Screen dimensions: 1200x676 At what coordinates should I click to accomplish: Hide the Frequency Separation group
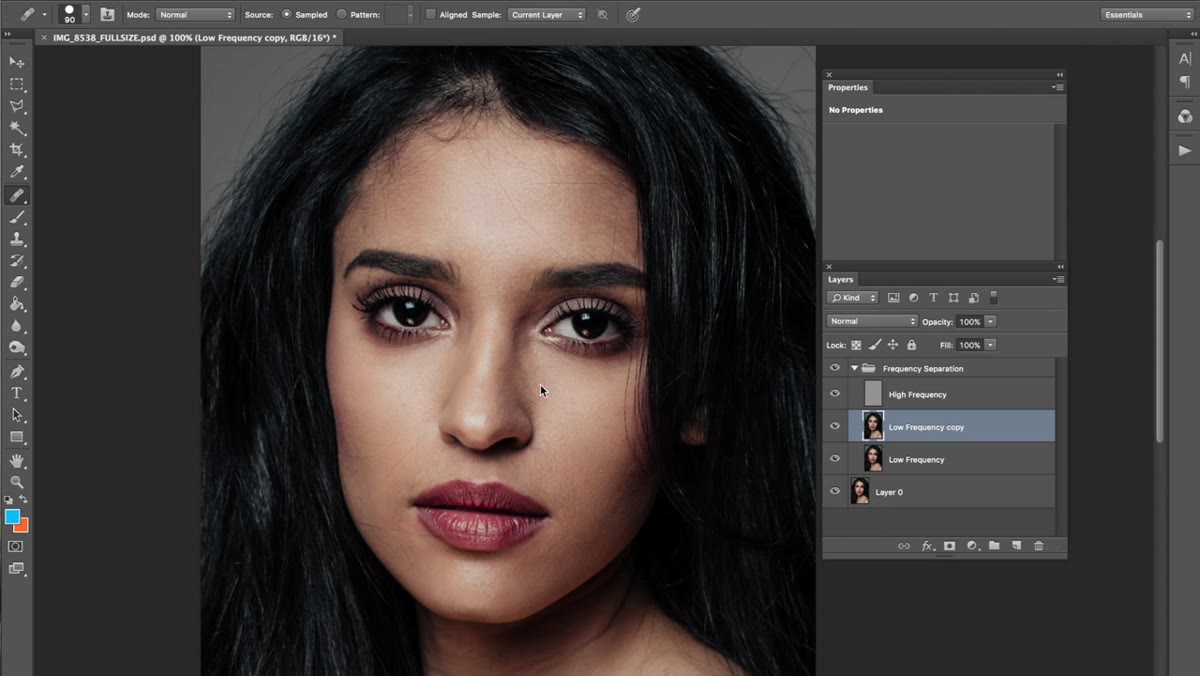point(835,368)
